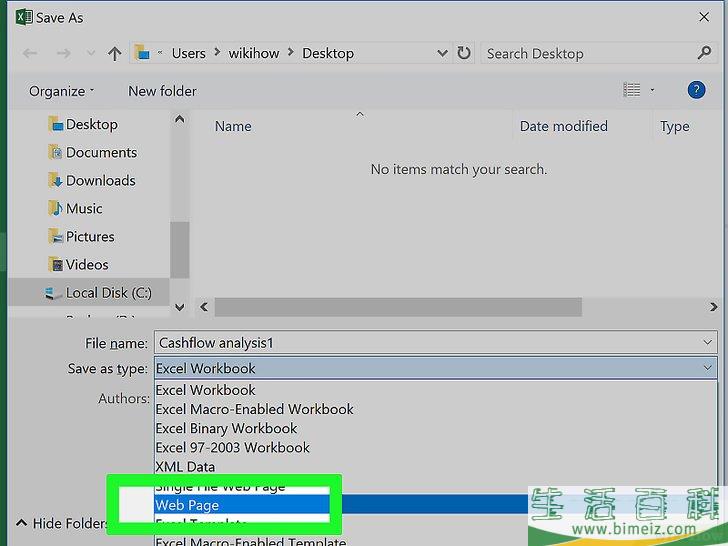
Task: Click the Up one level arrow
Action: tap(114, 54)
